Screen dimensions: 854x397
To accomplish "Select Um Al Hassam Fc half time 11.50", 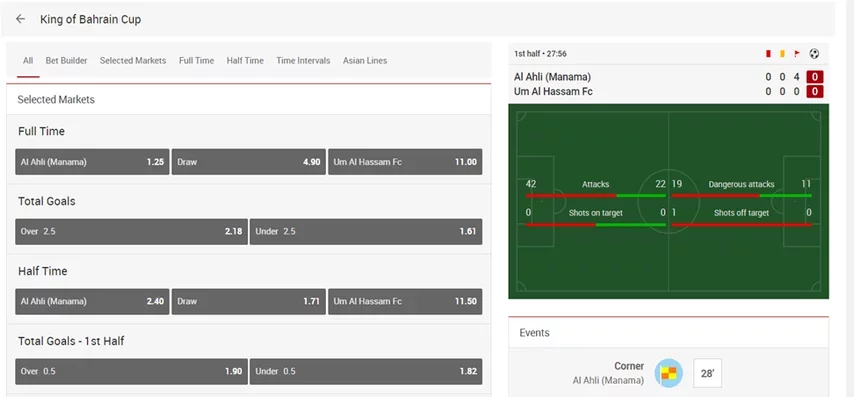I will point(405,301).
